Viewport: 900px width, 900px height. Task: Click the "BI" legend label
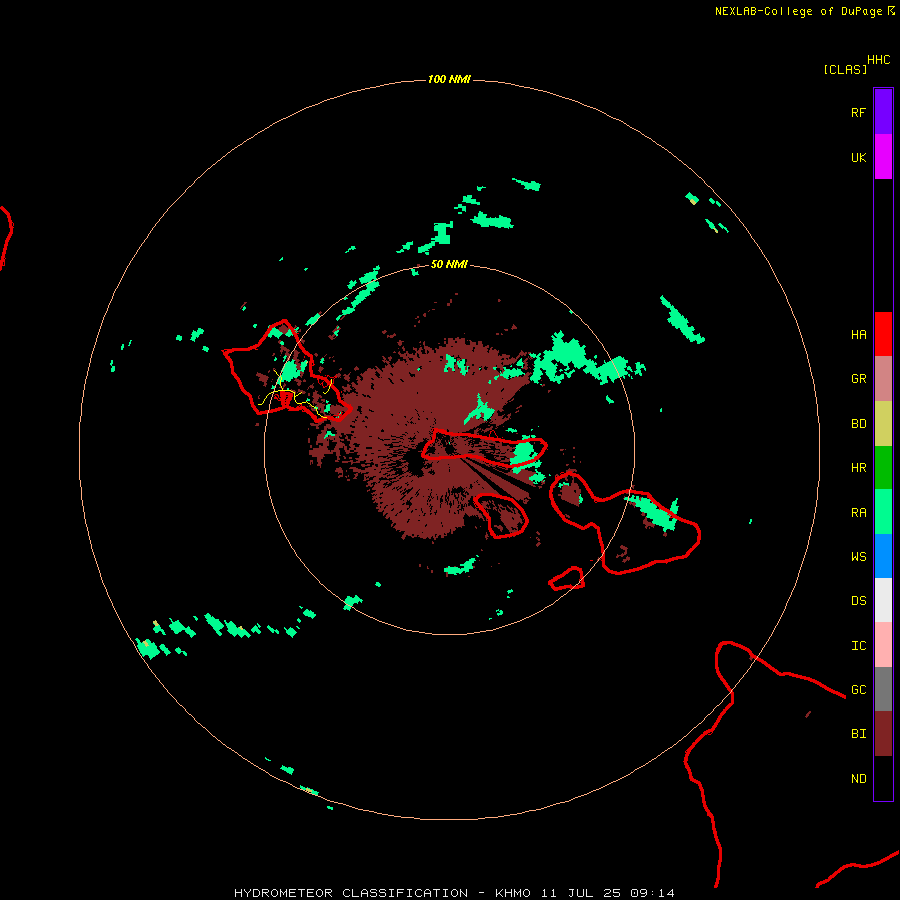859,734
